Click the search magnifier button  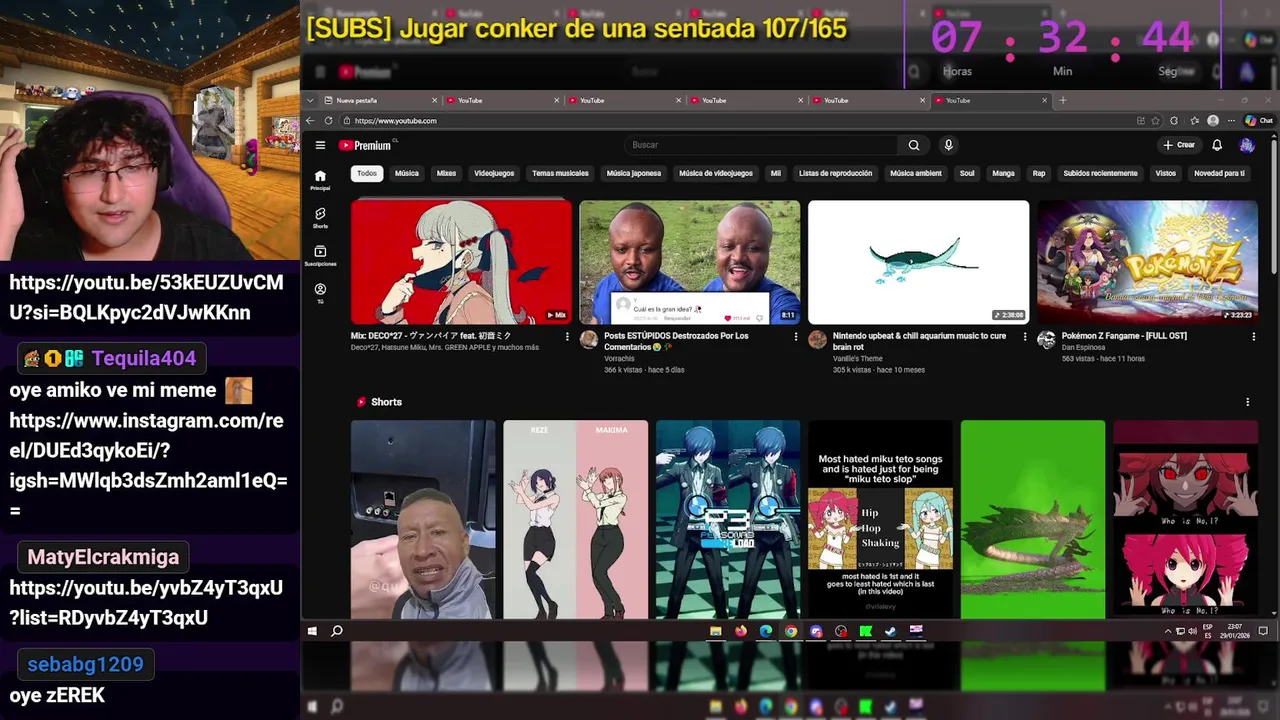(914, 145)
